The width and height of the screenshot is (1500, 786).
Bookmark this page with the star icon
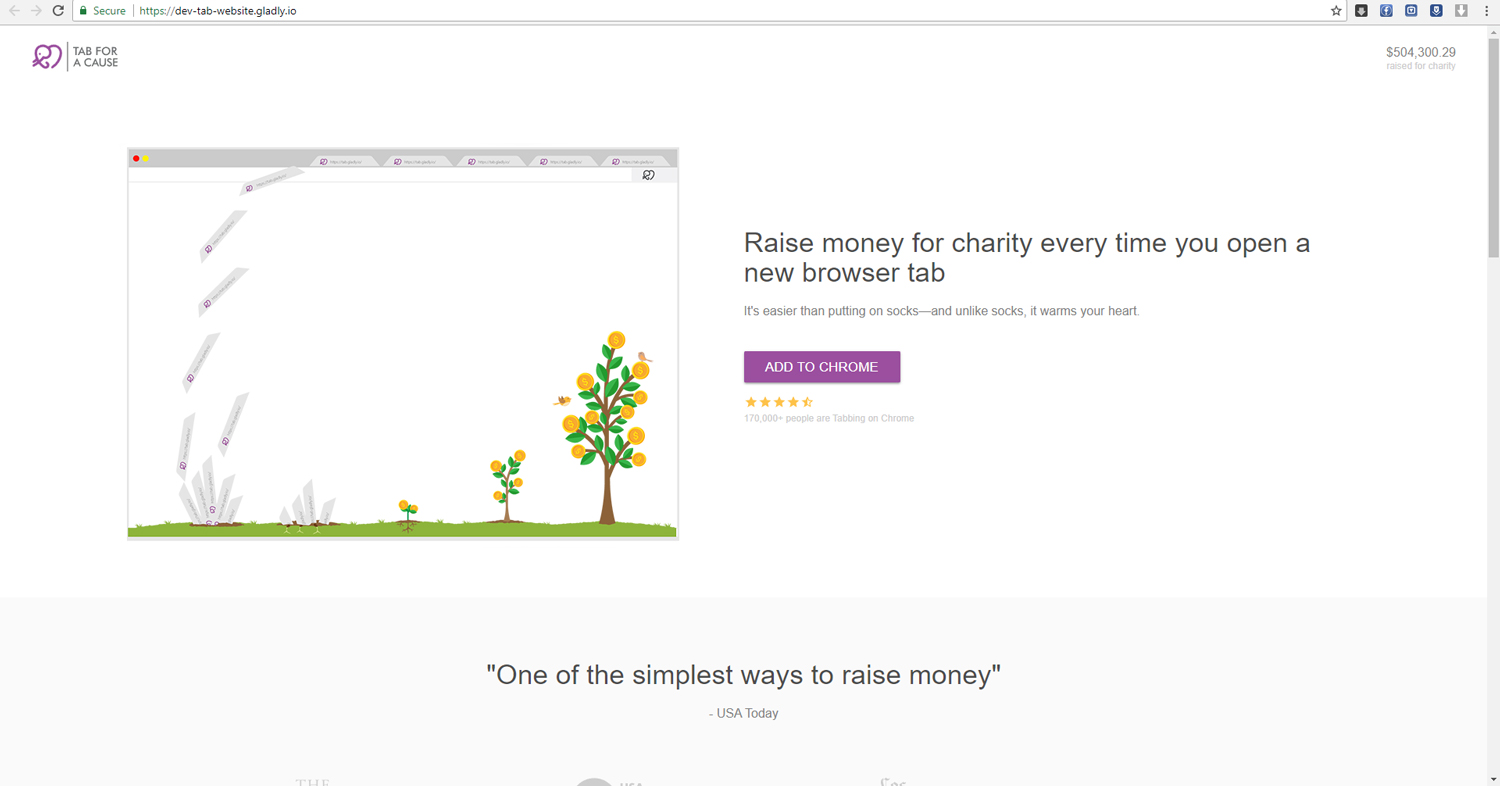1336,11
